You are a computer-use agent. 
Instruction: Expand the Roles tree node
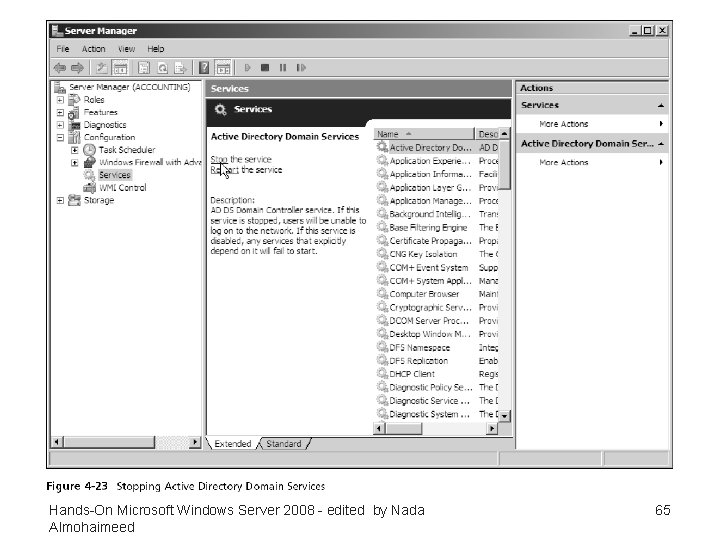[60, 100]
